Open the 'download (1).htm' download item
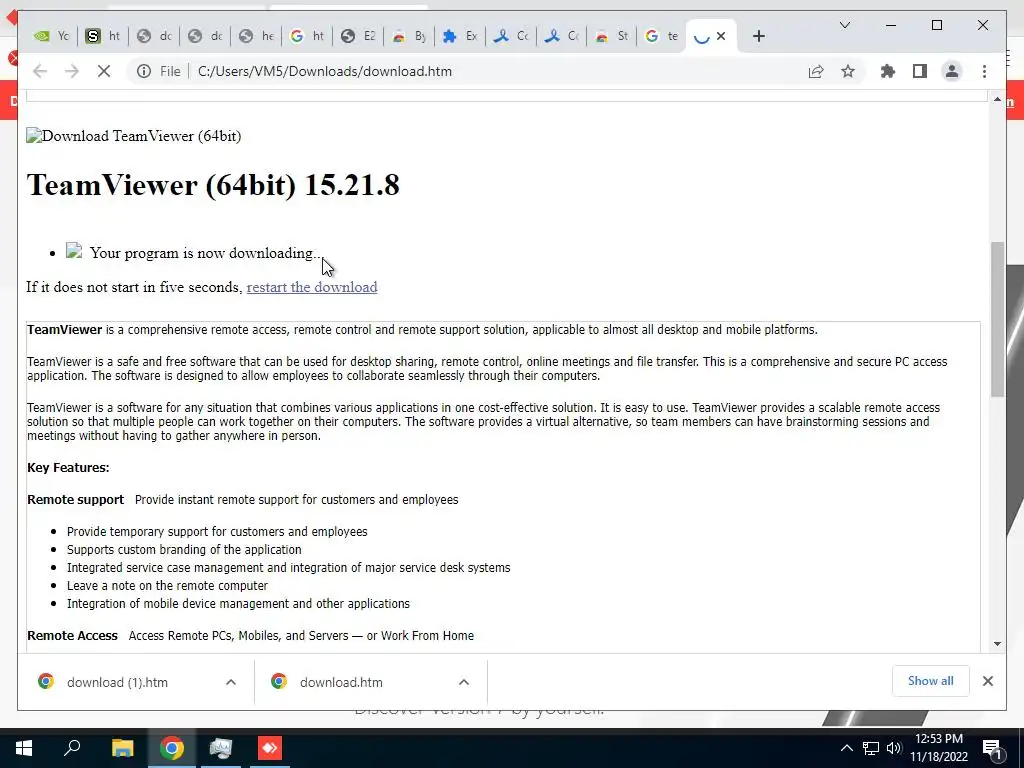1024x768 pixels. [x=118, y=682]
